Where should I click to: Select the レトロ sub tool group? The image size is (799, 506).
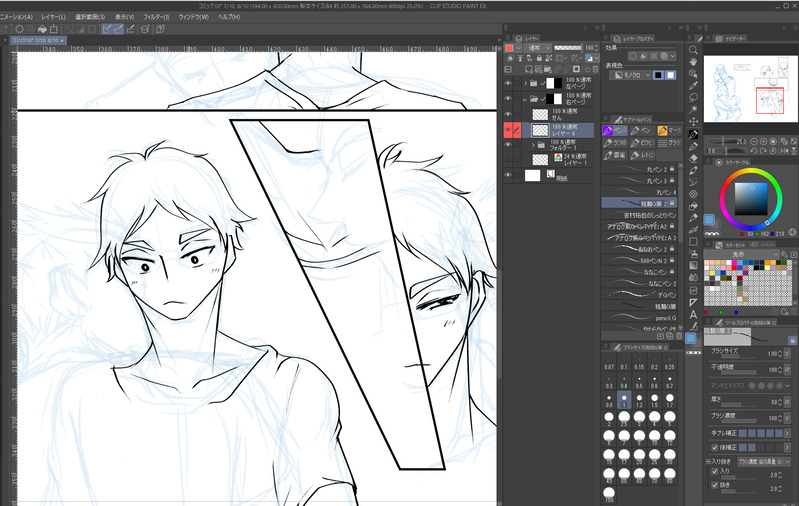pyautogui.click(x=643, y=155)
